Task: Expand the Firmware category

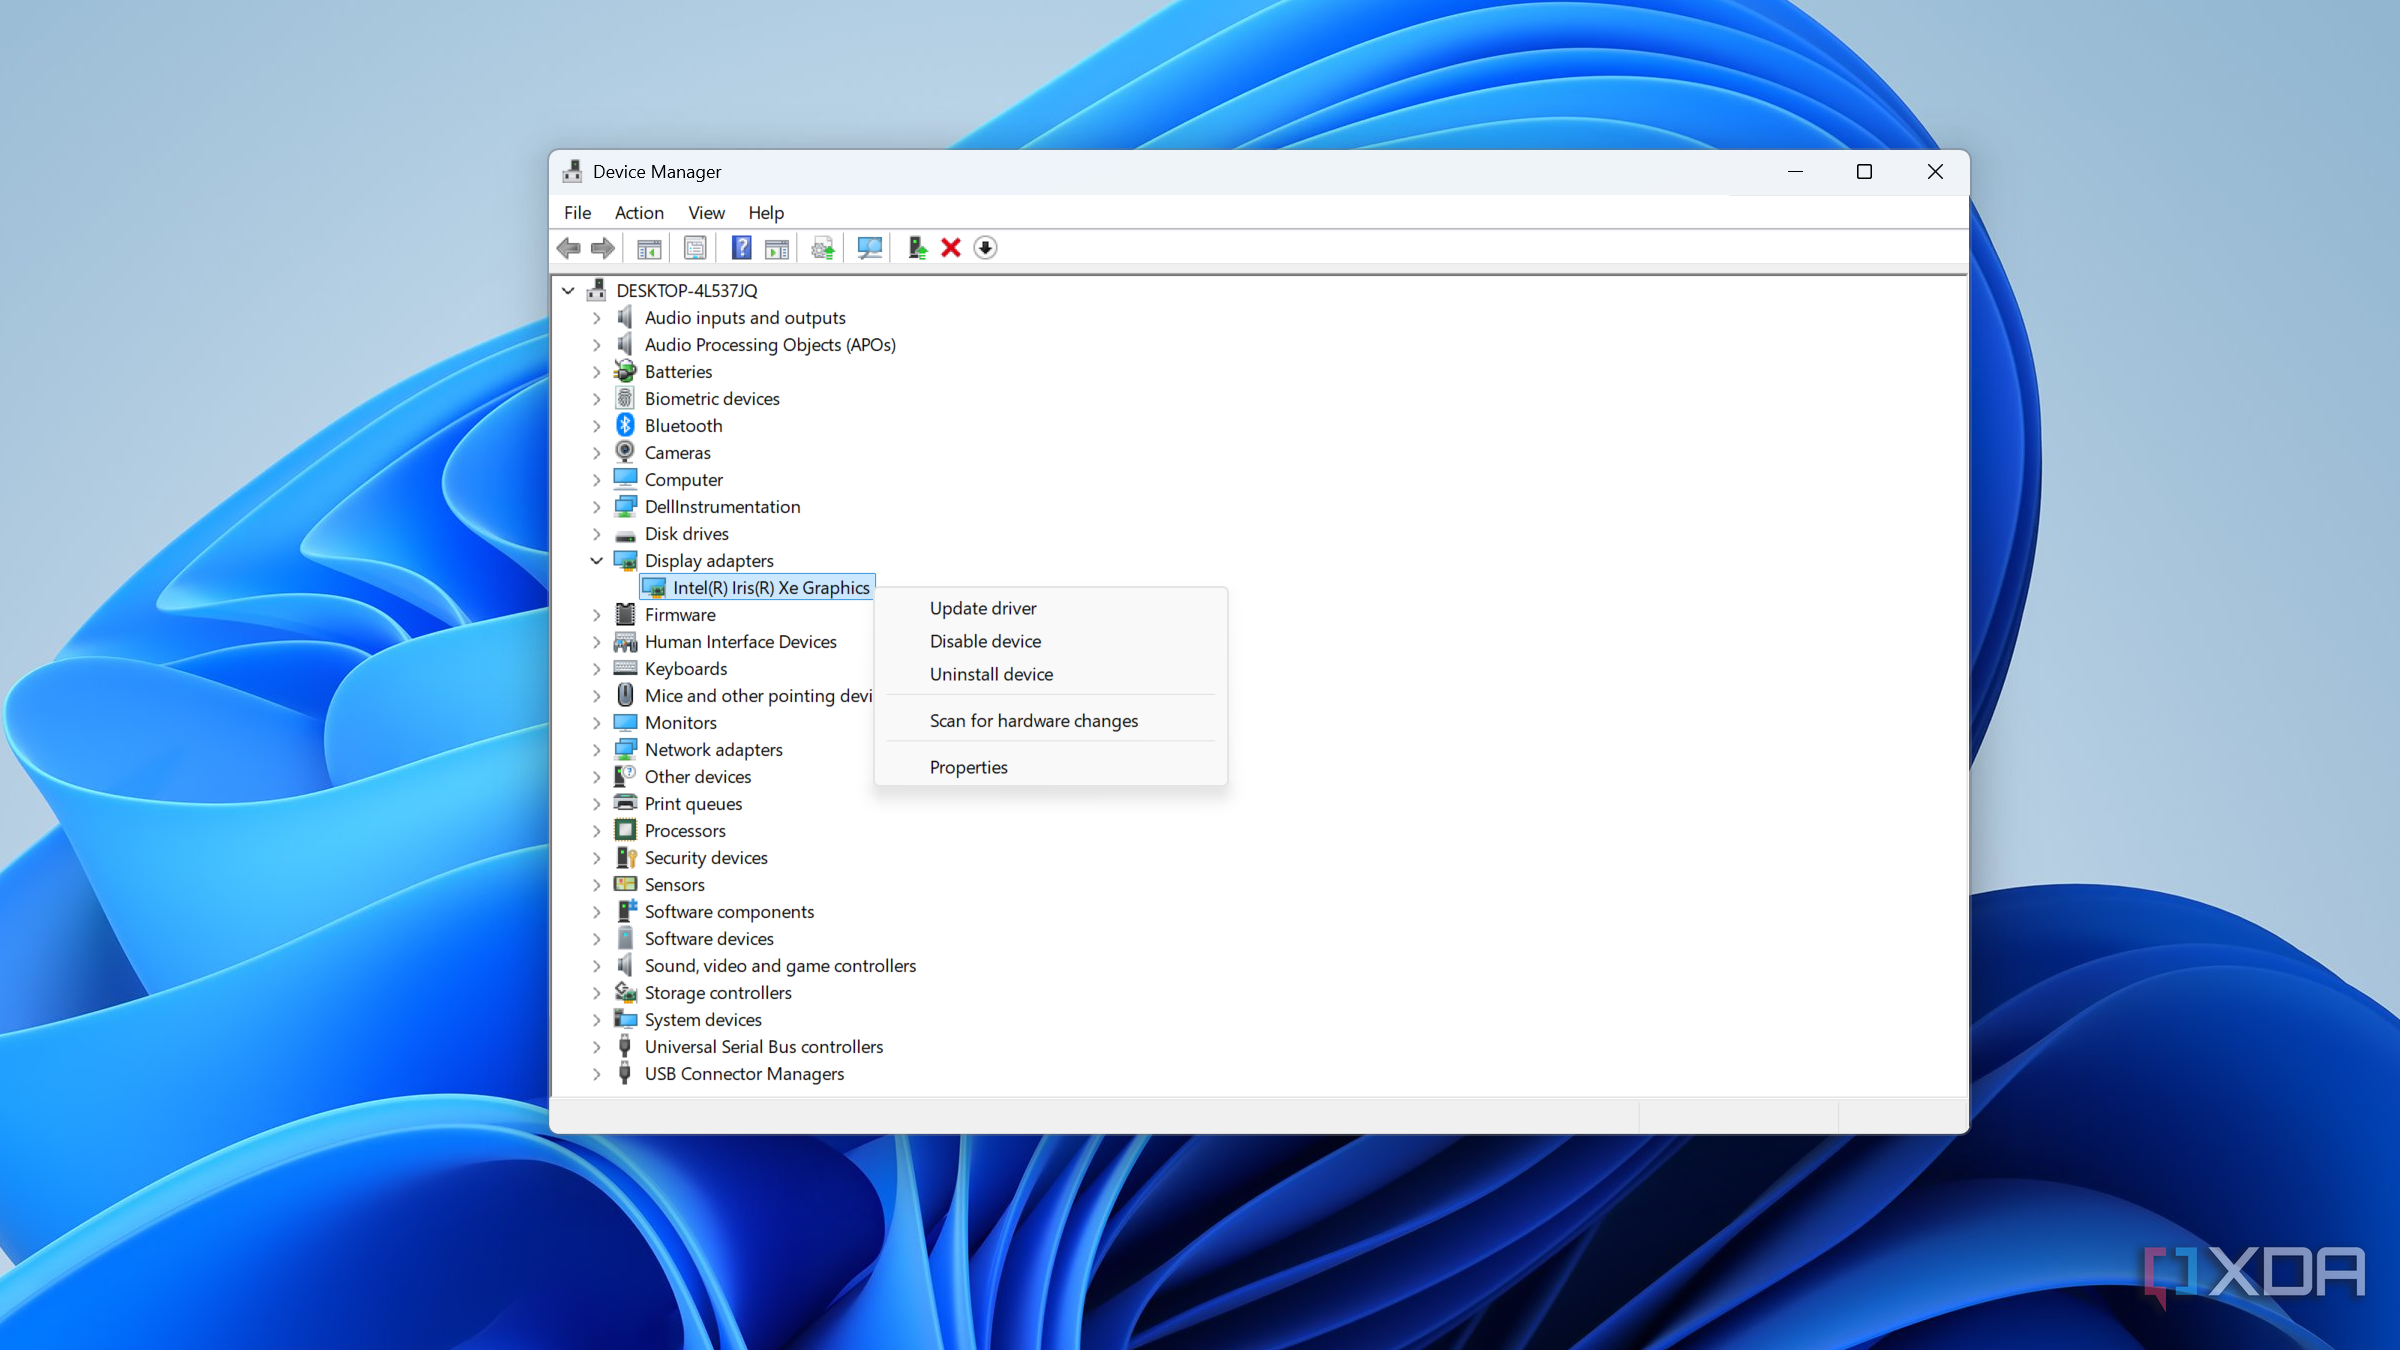Action: pos(597,614)
